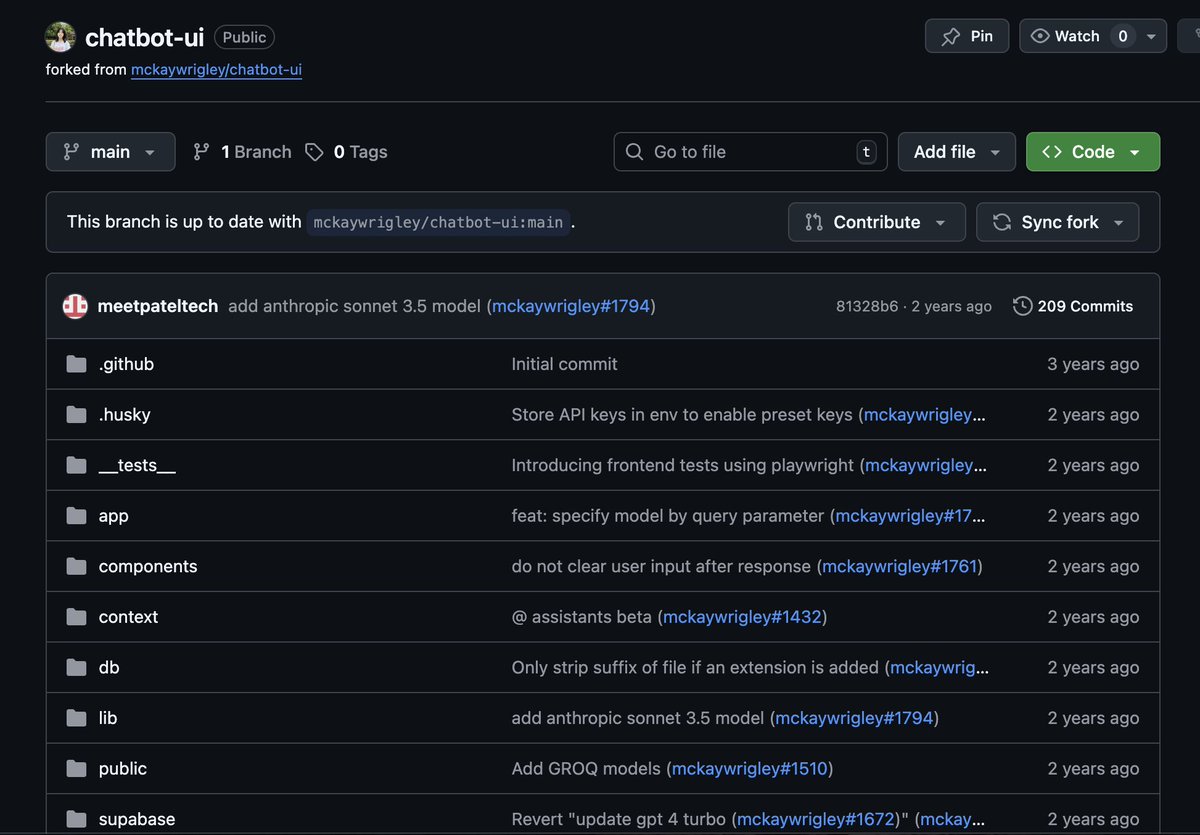Click 'add anthropic sonnet 3.5 model' in commit header
Screen dimensions: 1200x835
(x=354, y=306)
